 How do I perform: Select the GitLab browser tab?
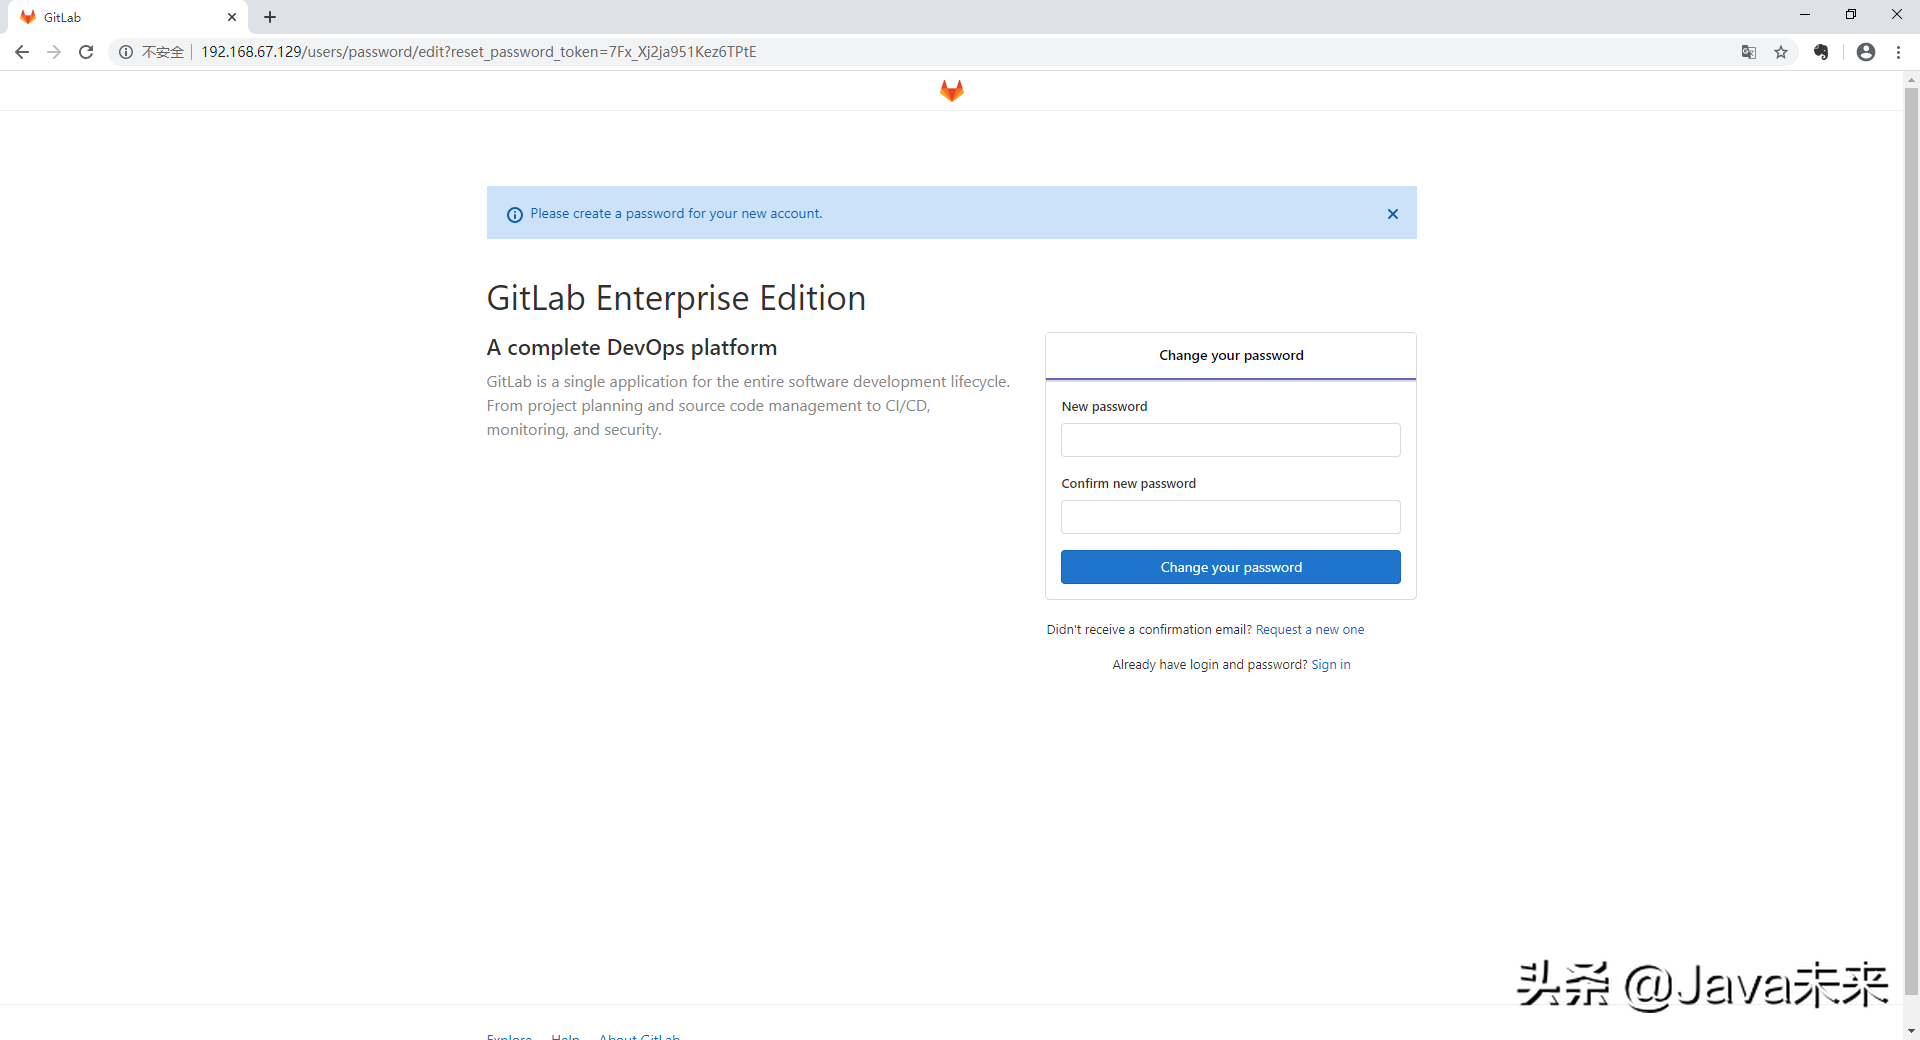pyautogui.click(x=128, y=17)
